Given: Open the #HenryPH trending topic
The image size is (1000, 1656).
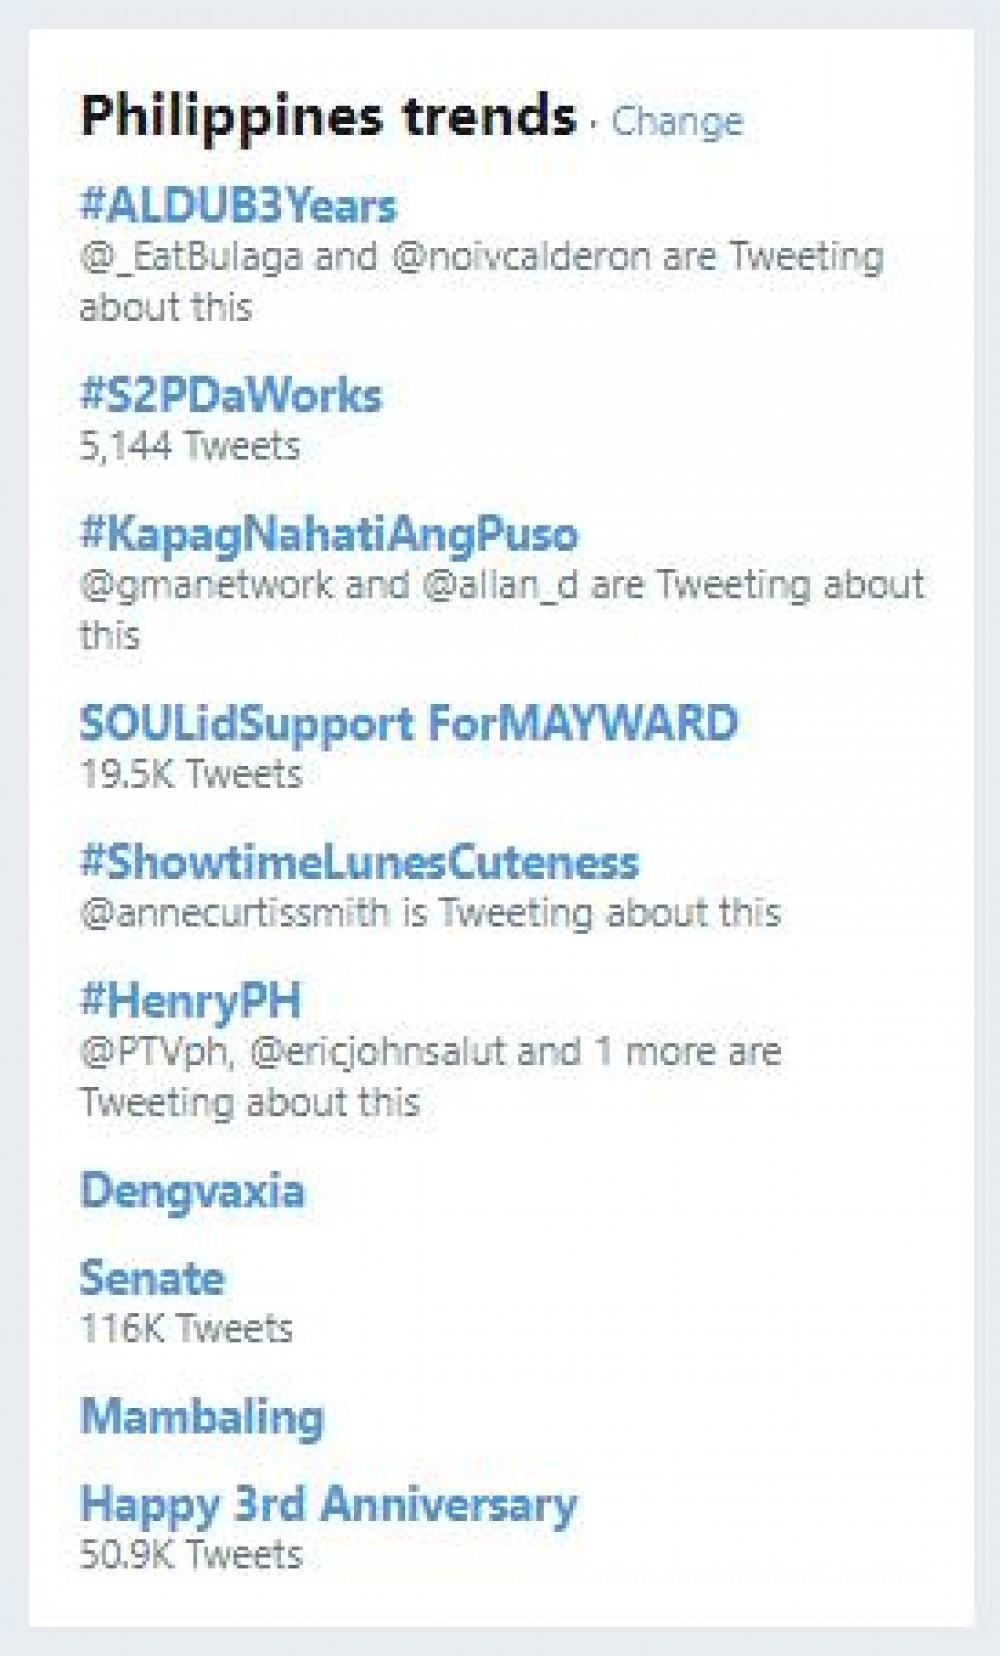Looking at the screenshot, I should tap(190, 1000).
